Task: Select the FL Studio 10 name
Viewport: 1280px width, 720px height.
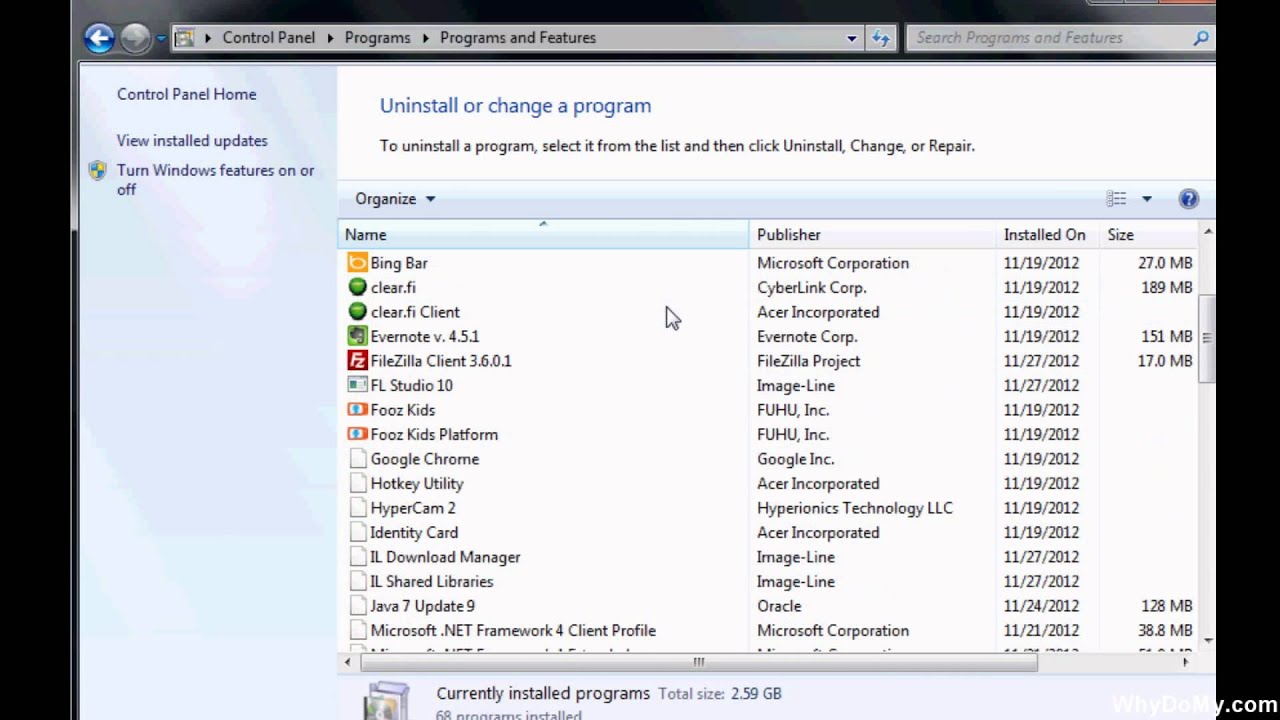Action: tap(412, 386)
